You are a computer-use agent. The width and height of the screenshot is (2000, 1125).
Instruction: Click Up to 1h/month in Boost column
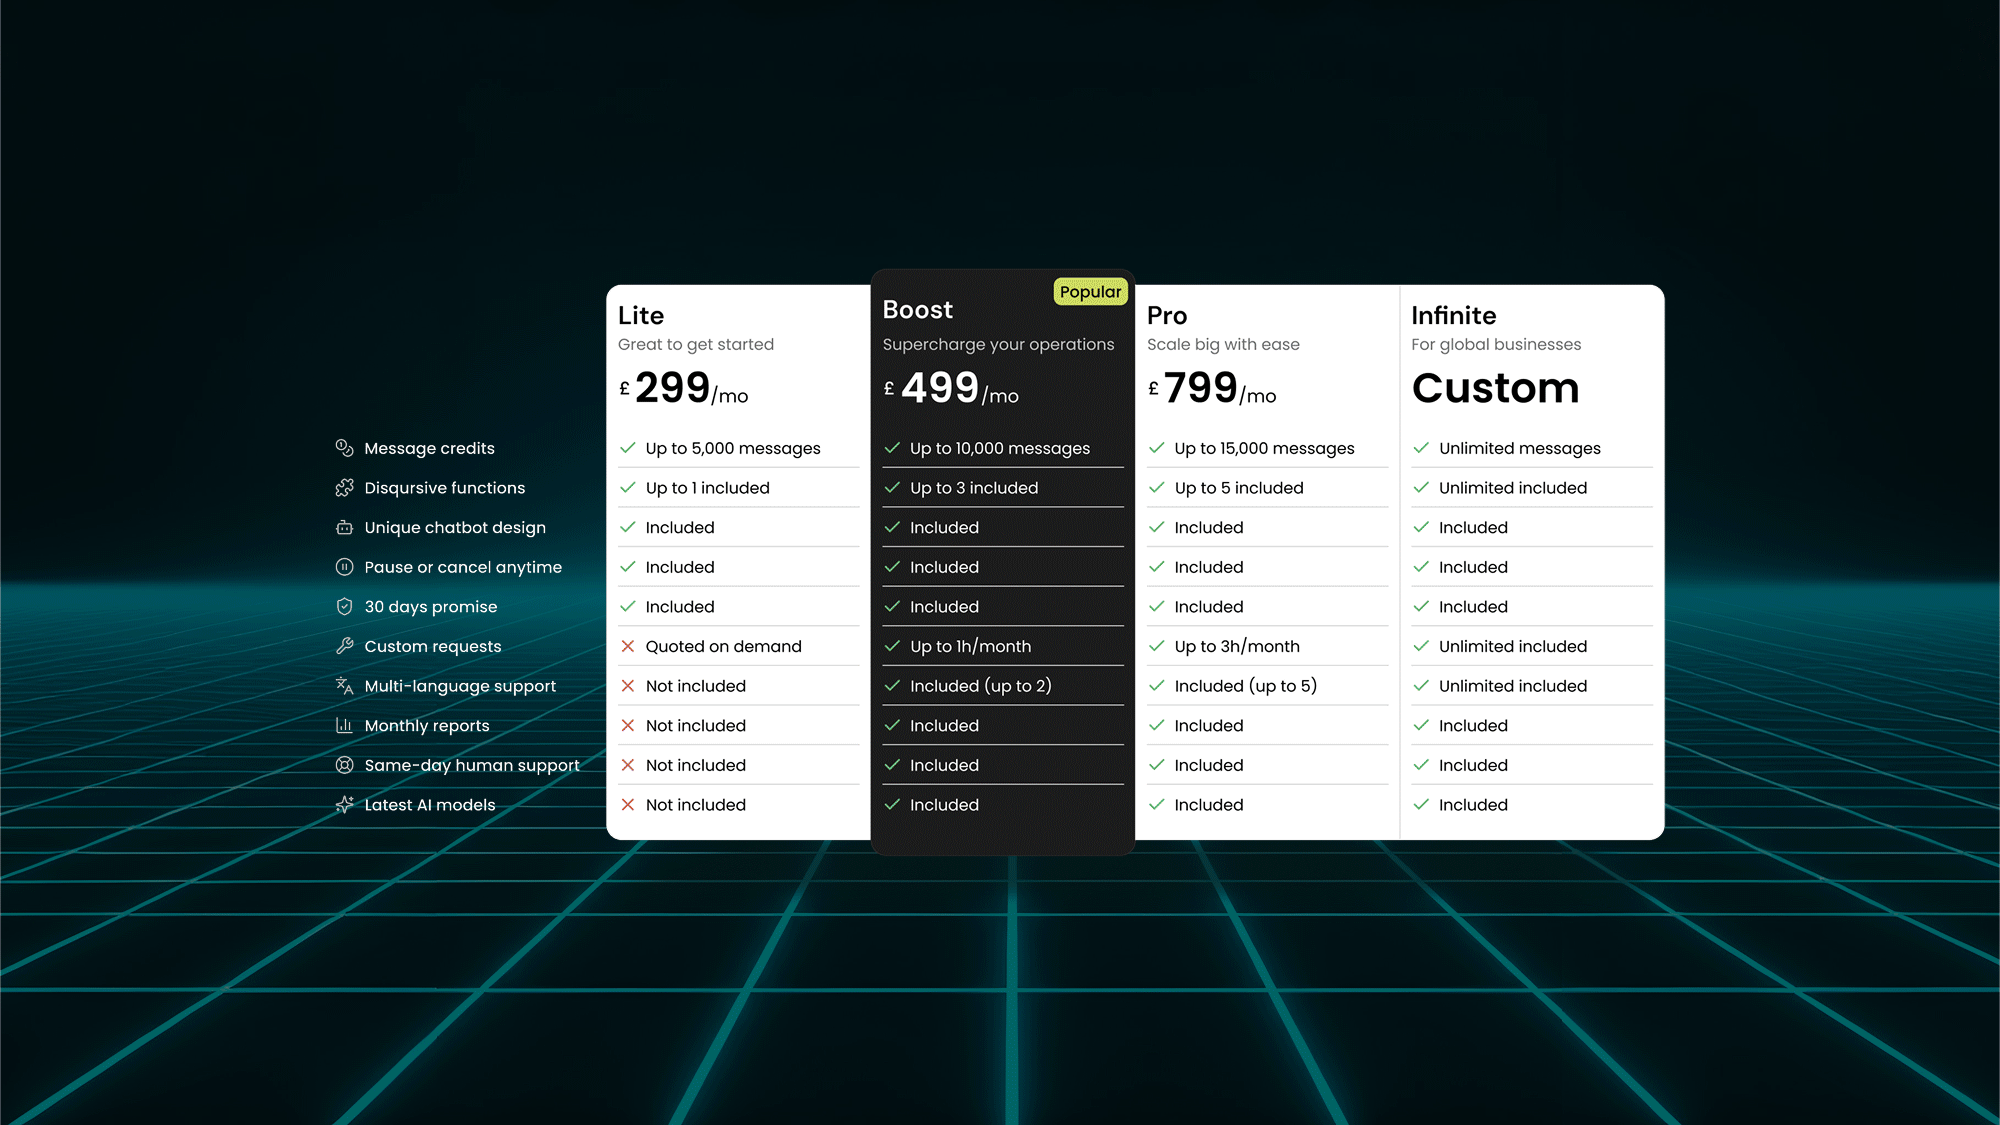pyautogui.click(x=970, y=647)
